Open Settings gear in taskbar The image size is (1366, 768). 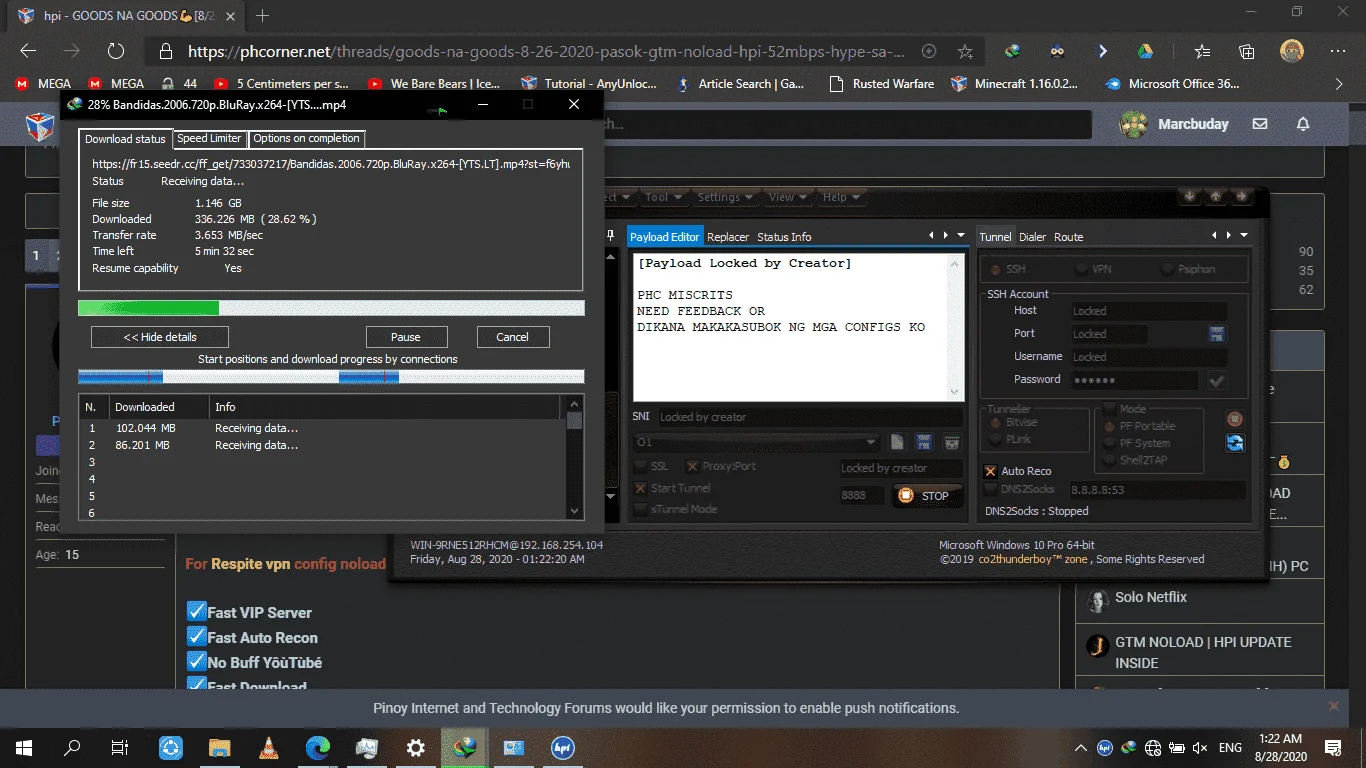416,747
